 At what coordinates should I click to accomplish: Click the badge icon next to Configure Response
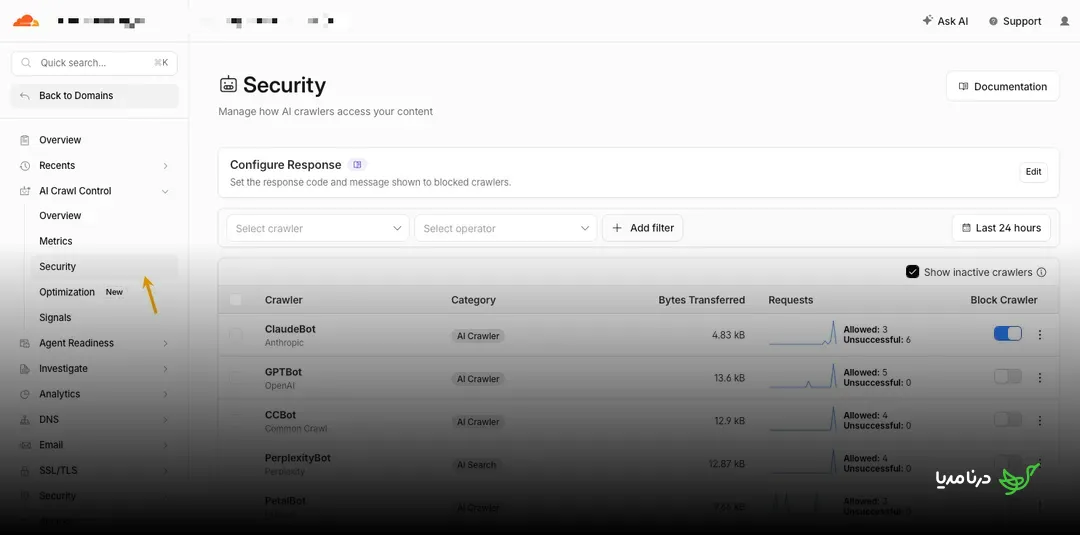coord(357,165)
